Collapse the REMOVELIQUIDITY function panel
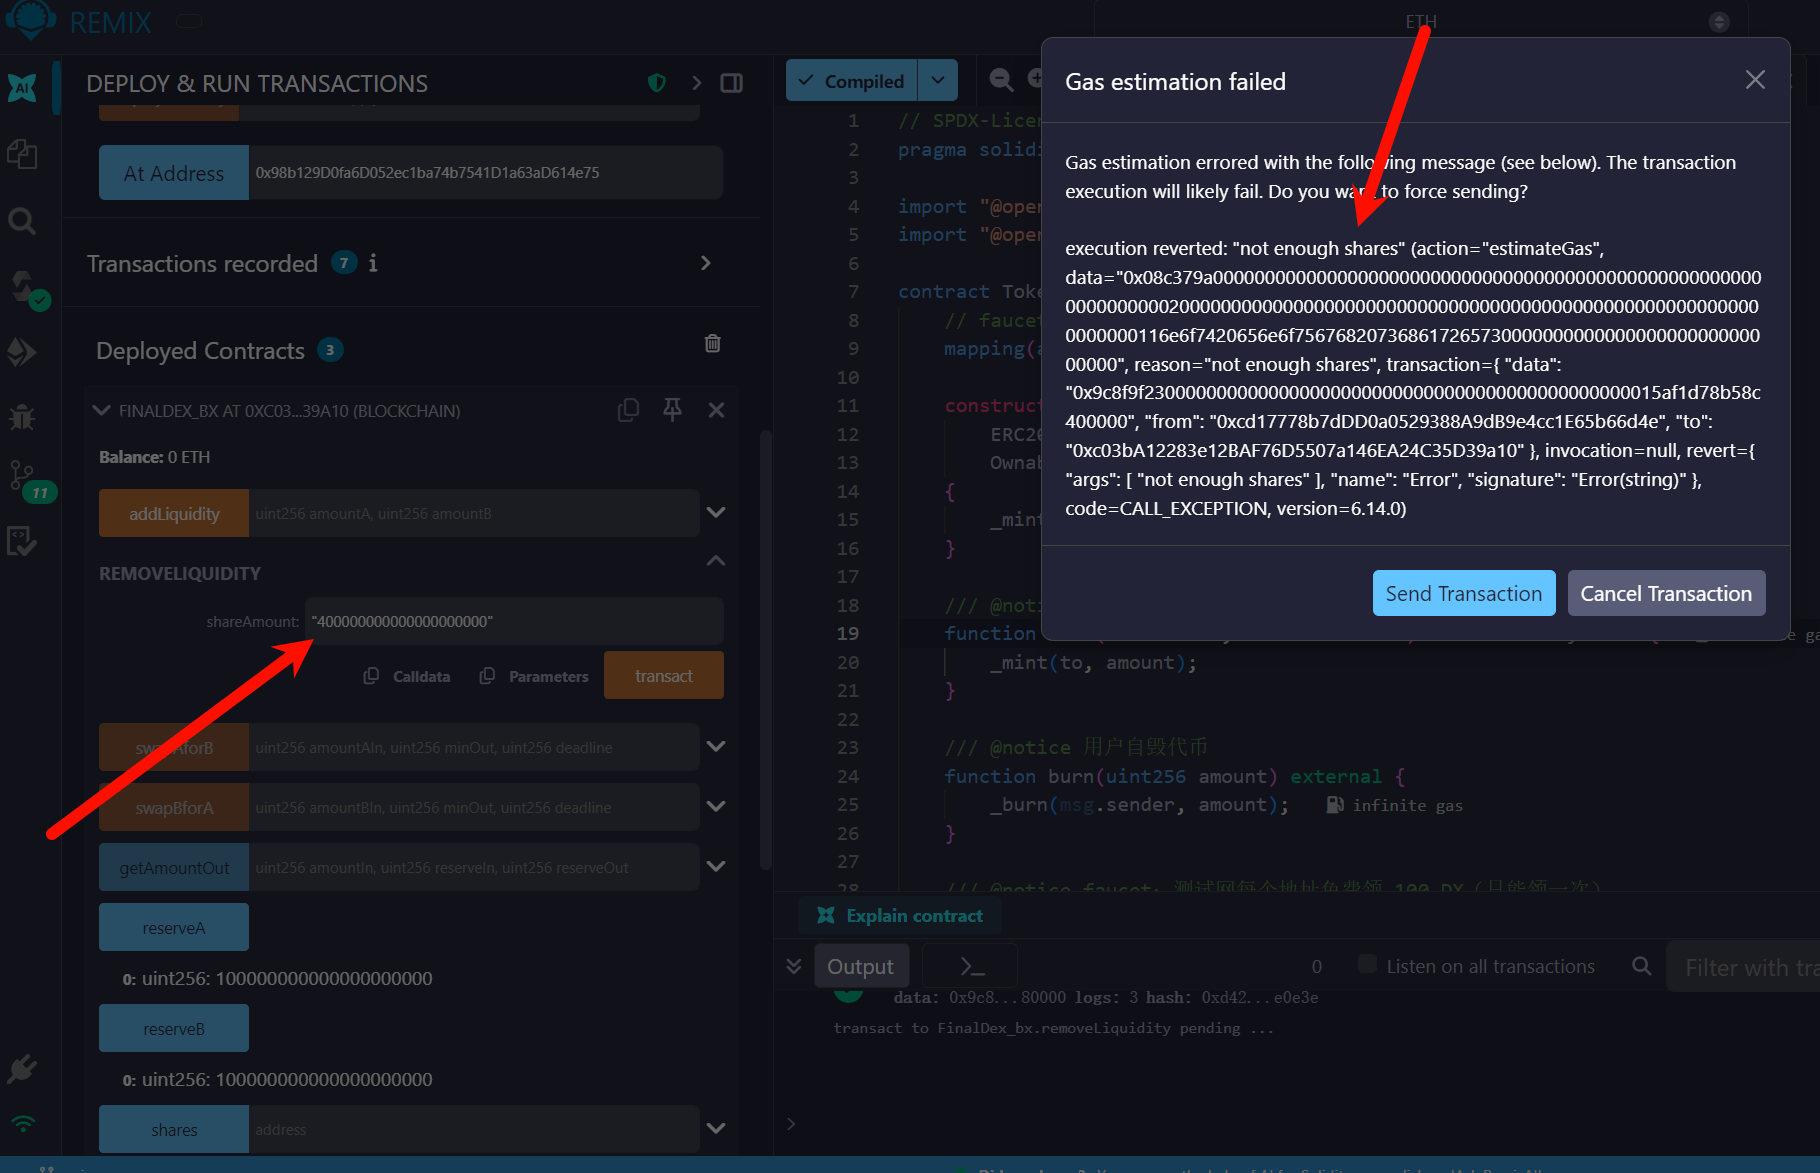Viewport: 1820px width, 1173px height. pyautogui.click(x=716, y=561)
